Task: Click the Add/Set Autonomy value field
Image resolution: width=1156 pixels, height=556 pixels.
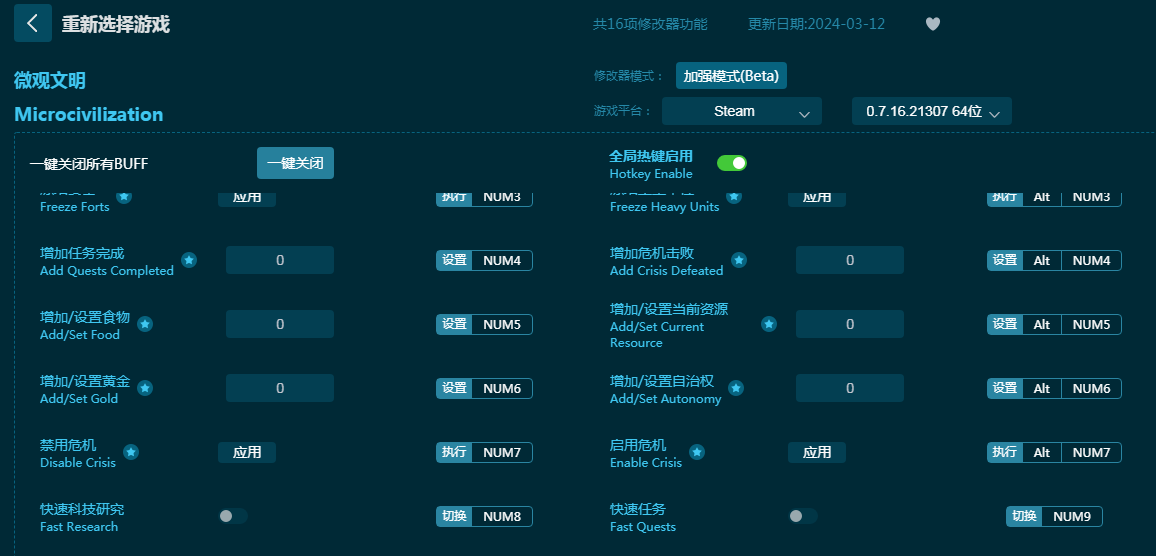Action: (x=850, y=388)
